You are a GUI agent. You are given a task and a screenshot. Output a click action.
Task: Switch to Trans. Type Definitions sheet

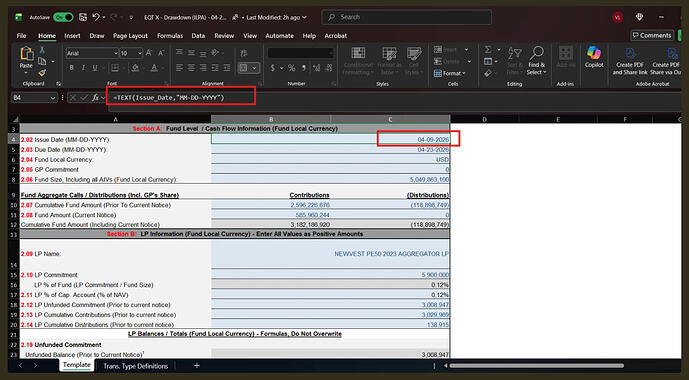tap(136, 366)
